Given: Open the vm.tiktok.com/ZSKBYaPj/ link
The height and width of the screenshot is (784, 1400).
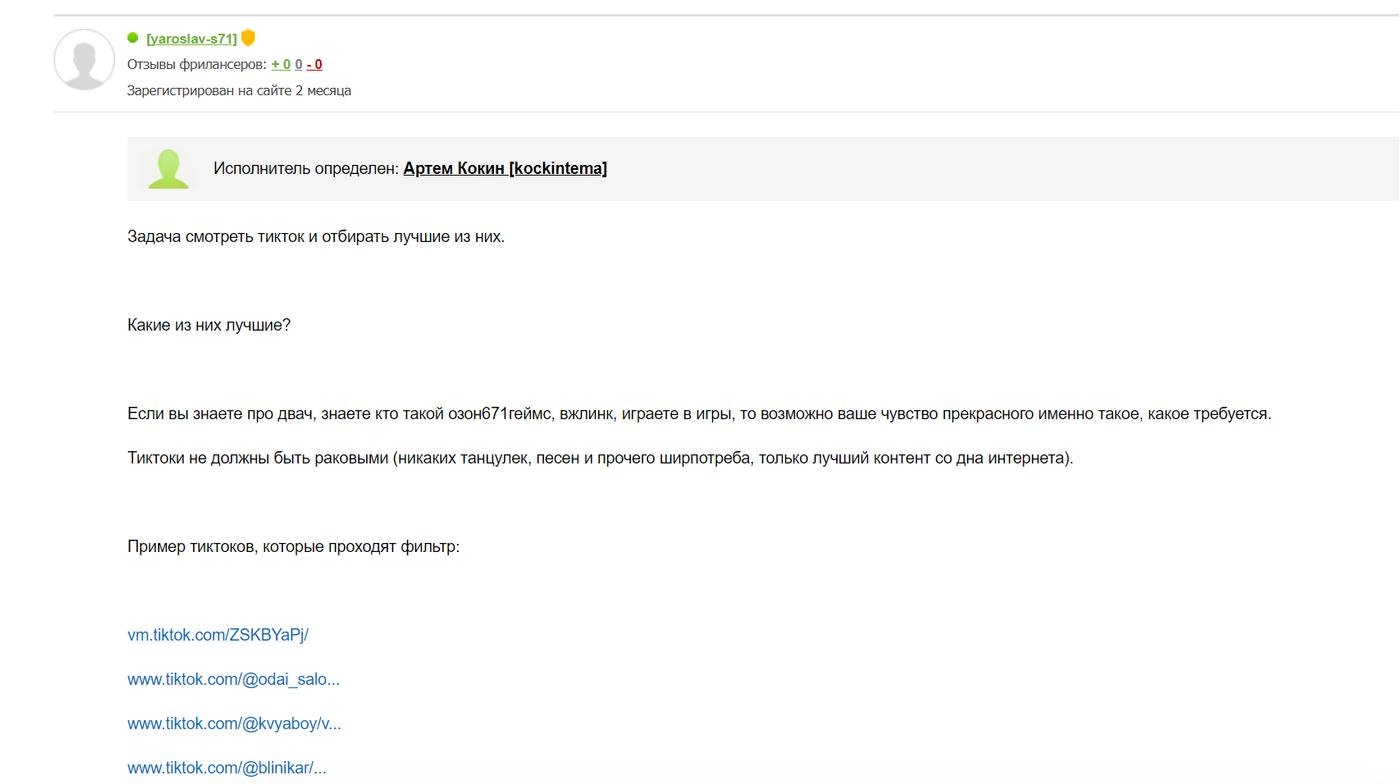Looking at the screenshot, I should [218, 635].
